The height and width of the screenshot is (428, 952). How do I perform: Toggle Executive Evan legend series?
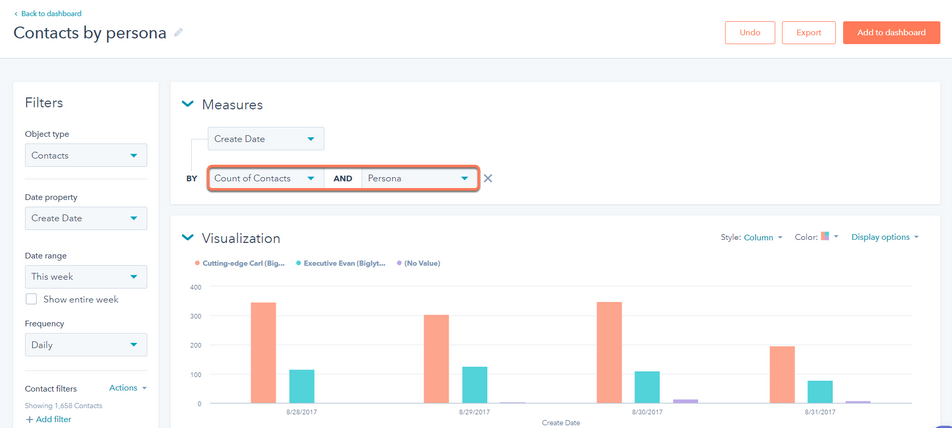click(341, 263)
